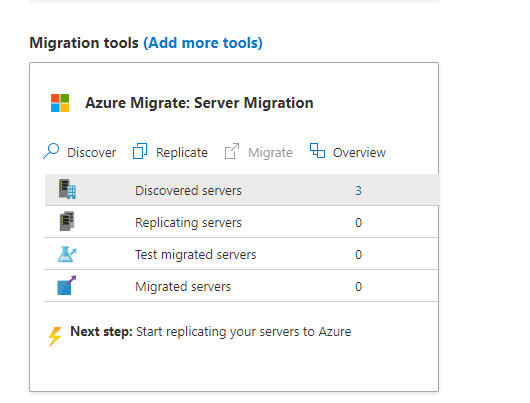Click the Microsoft four-color logo
The height and width of the screenshot is (403, 530).
coord(60,103)
